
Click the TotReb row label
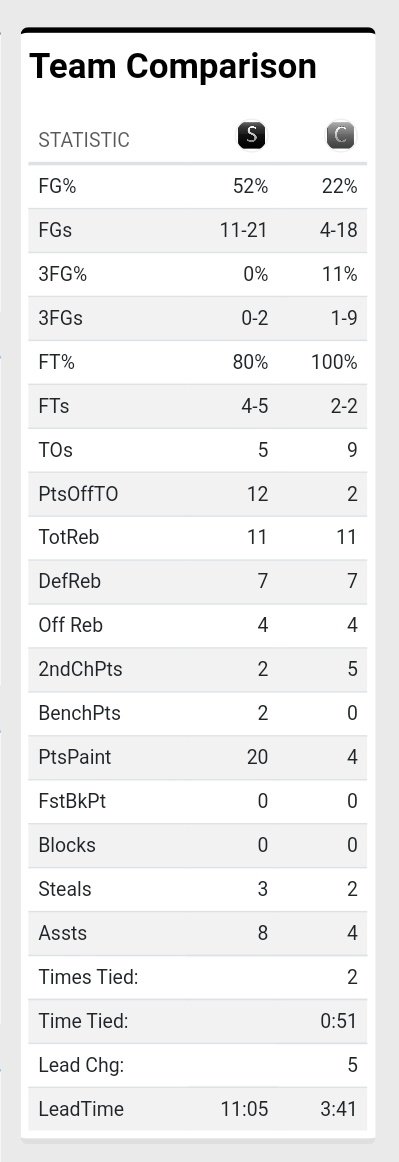coord(68,538)
